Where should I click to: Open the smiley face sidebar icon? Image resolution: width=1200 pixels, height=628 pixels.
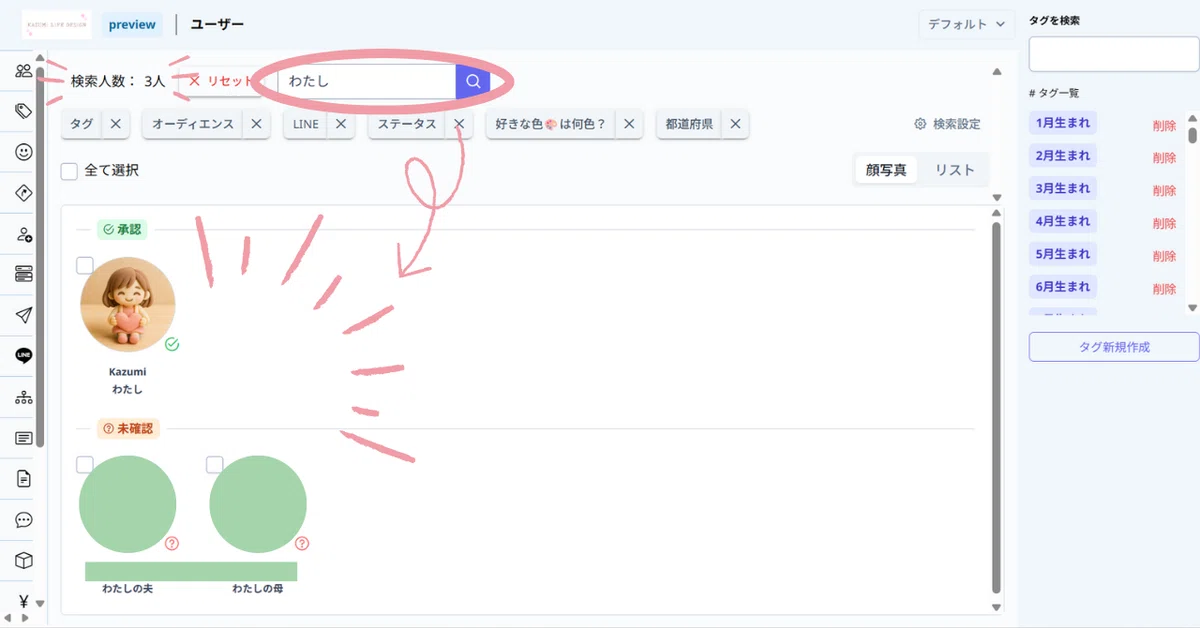pyautogui.click(x=23, y=152)
